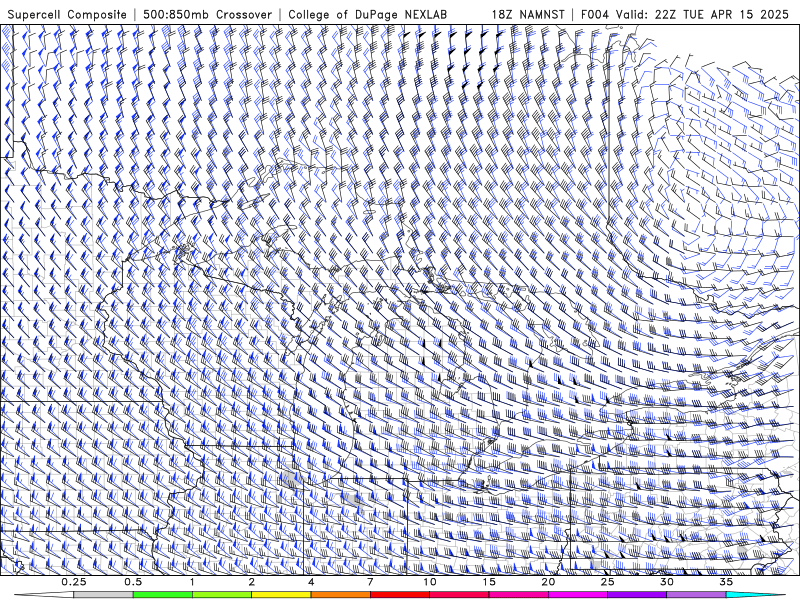Click the scale label reading 4

pos(311,582)
